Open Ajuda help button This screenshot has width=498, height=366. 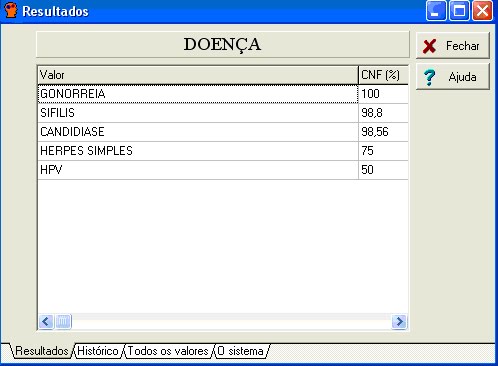tap(453, 77)
